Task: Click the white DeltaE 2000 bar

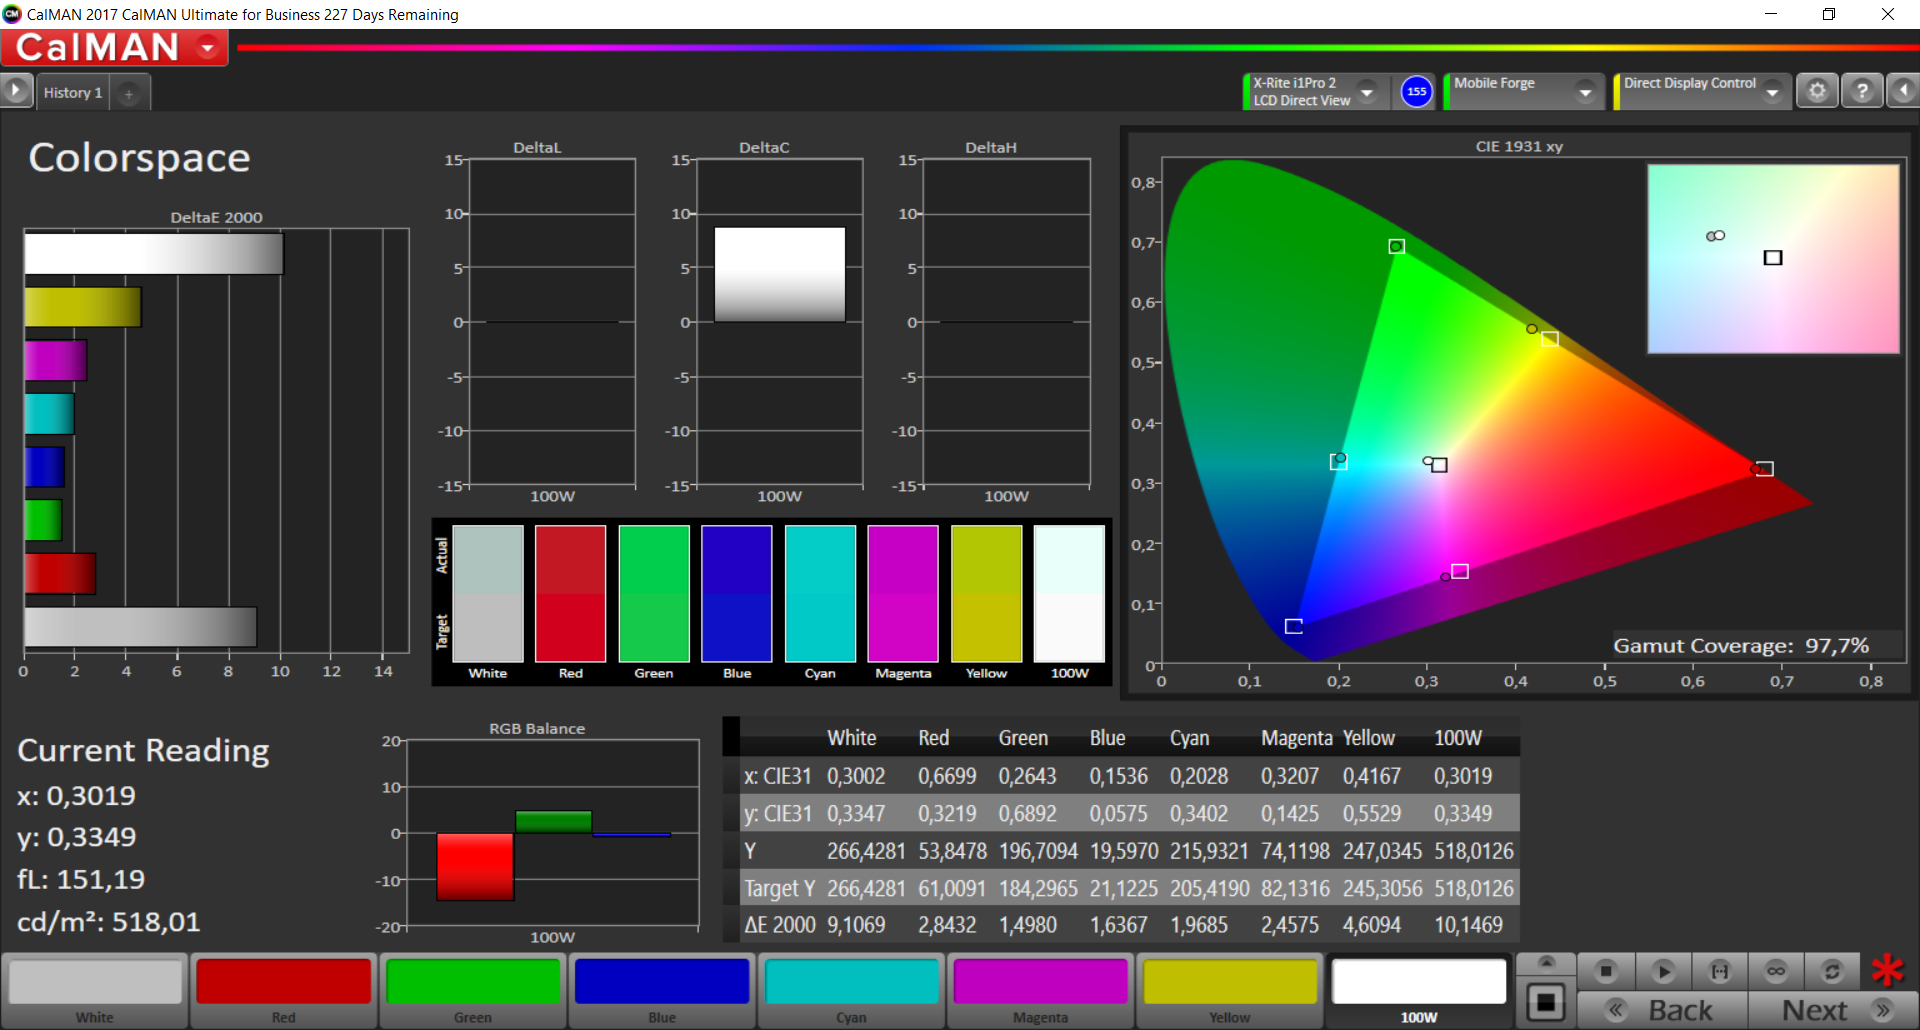Action: pyautogui.click(x=154, y=254)
